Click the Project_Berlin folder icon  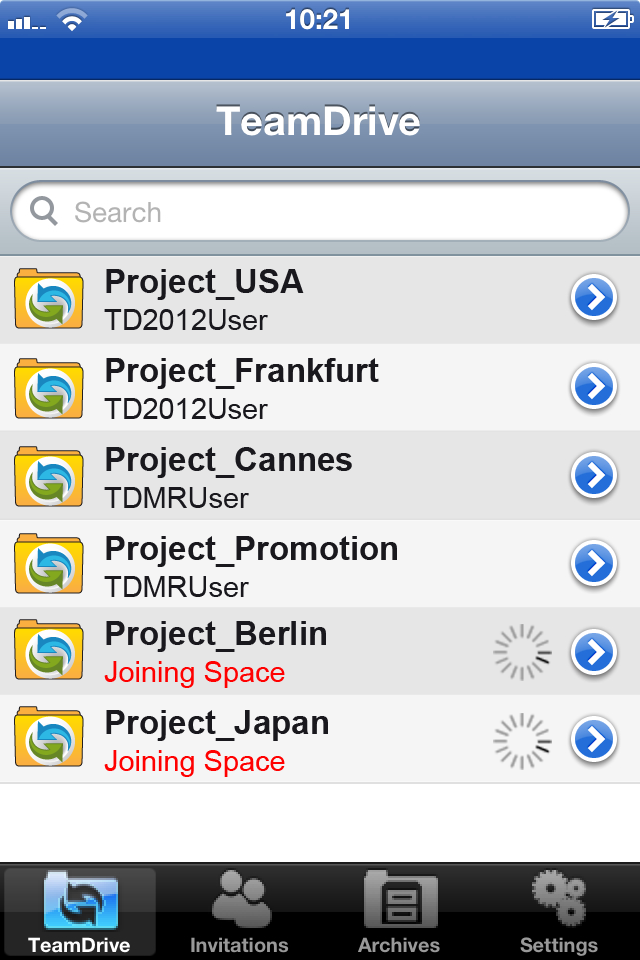49,650
